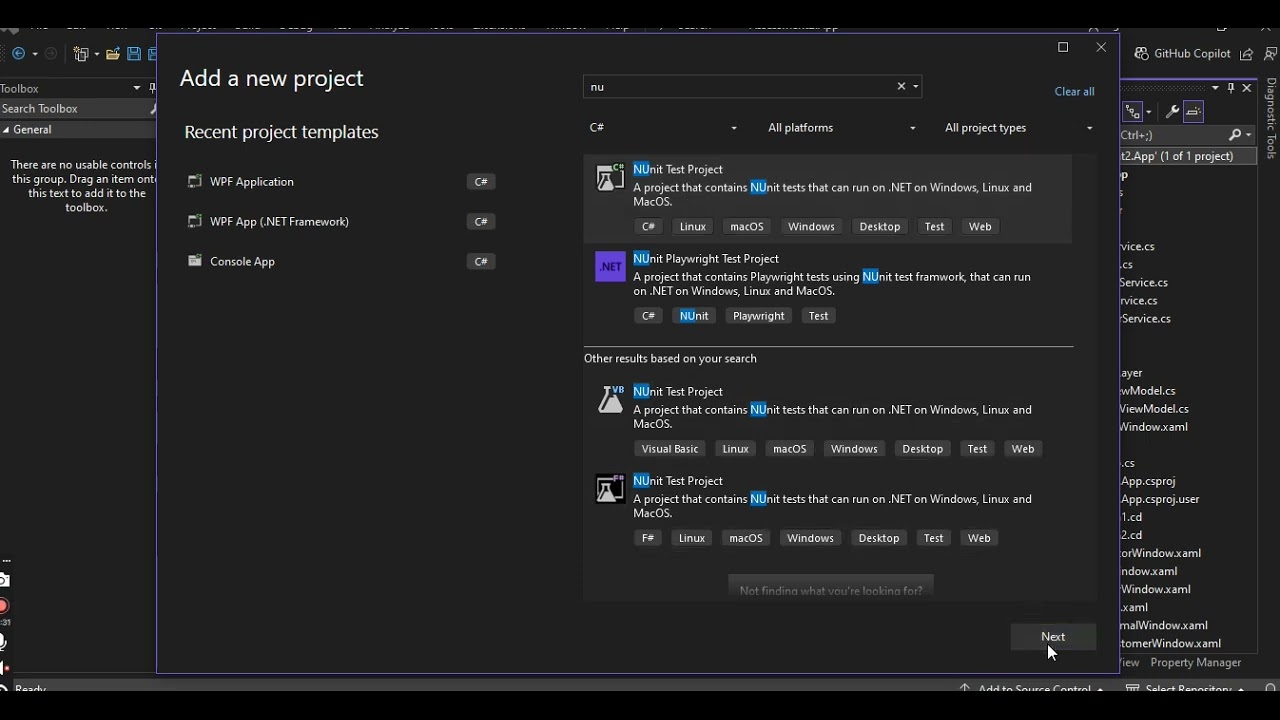Maximize the Add a new project dialog
This screenshot has width=1280, height=720.
click(1063, 47)
